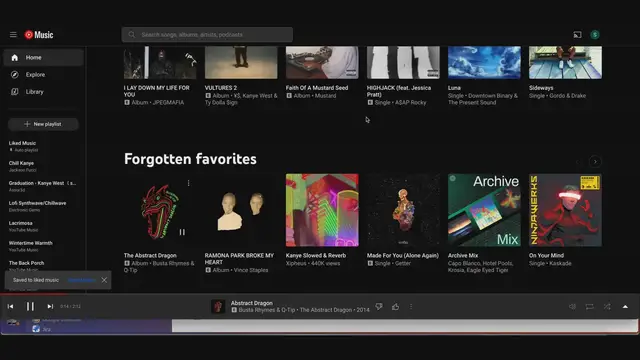Open the hamburger guide menu
This screenshot has width=640, height=360.
pyautogui.click(x=13, y=35)
